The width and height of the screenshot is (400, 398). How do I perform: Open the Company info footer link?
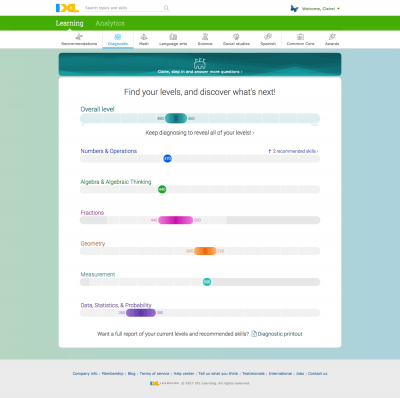pyautogui.click(x=85, y=374)
